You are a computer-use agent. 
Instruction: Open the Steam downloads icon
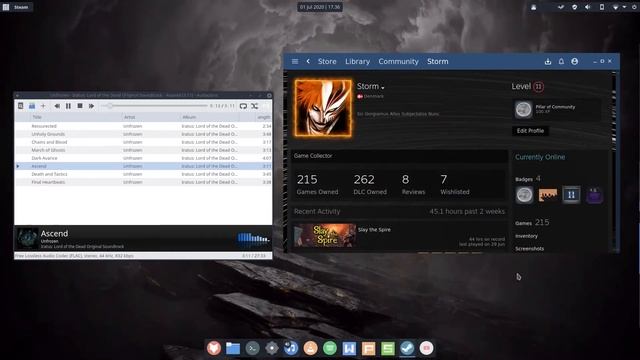pos(548,61)
